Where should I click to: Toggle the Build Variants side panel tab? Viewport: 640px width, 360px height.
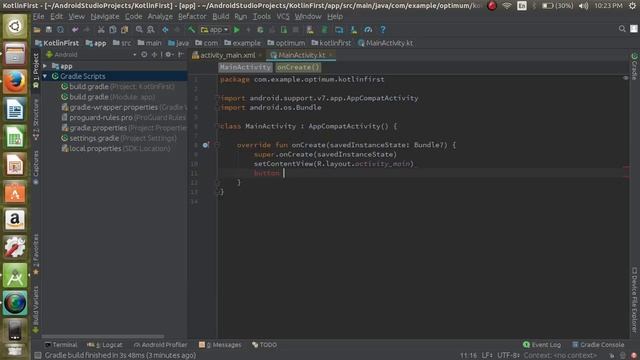pos(36,309)
